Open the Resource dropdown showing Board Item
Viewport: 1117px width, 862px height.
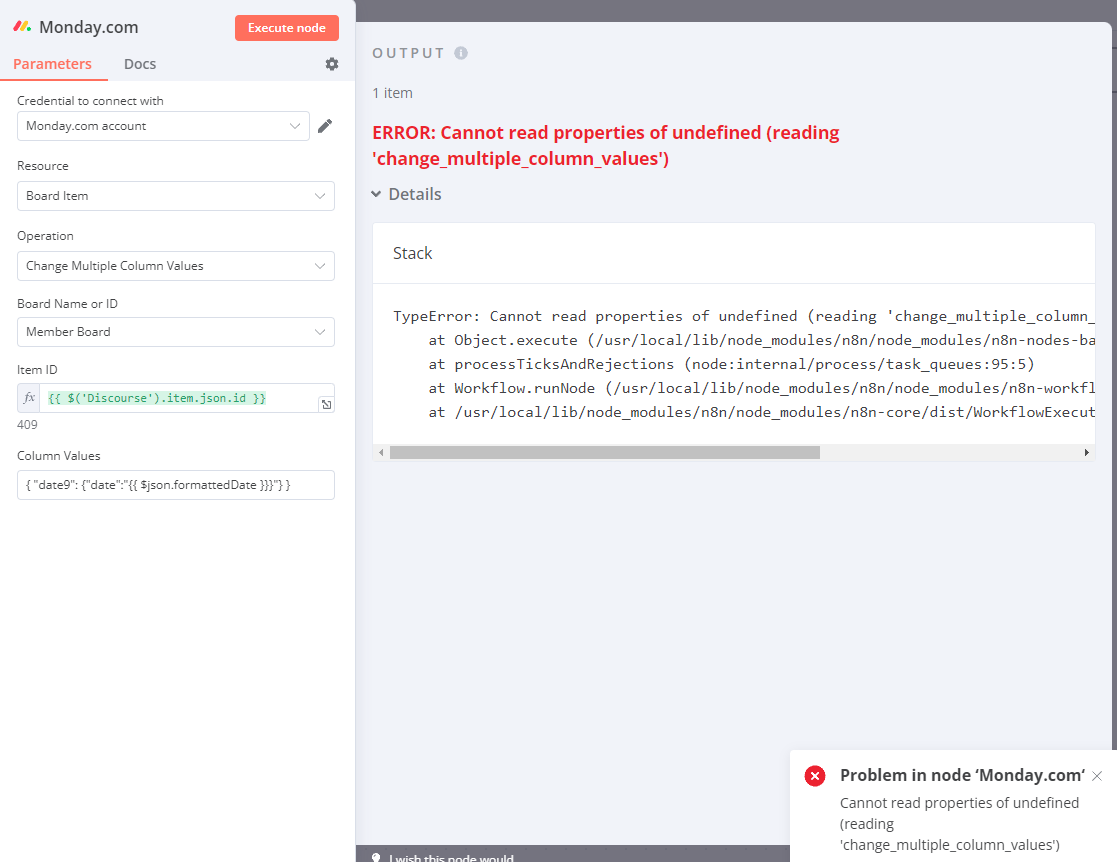175,196
